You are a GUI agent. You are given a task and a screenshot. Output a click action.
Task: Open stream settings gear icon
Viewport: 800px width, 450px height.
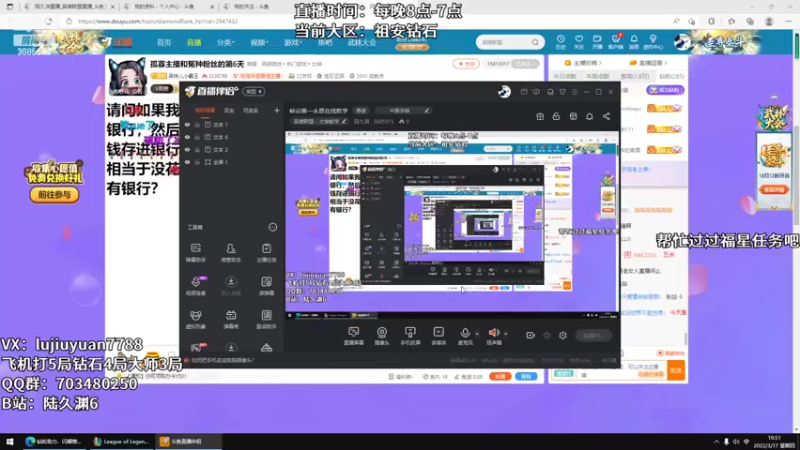563,335
